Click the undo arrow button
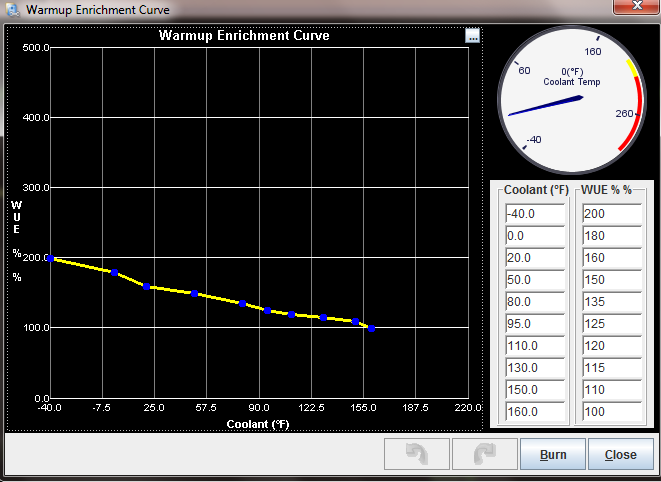Viewport: 661px width, 482px height. (417, 454)
